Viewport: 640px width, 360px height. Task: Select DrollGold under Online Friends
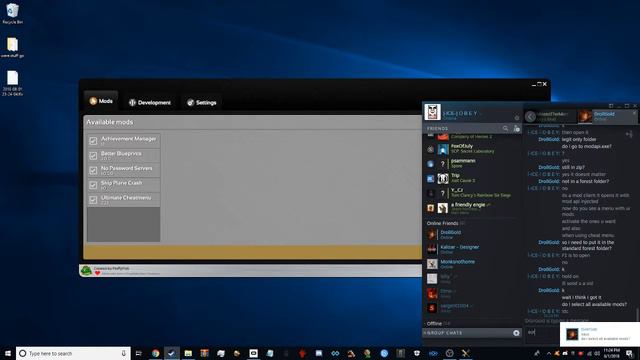tap(472, 235)
